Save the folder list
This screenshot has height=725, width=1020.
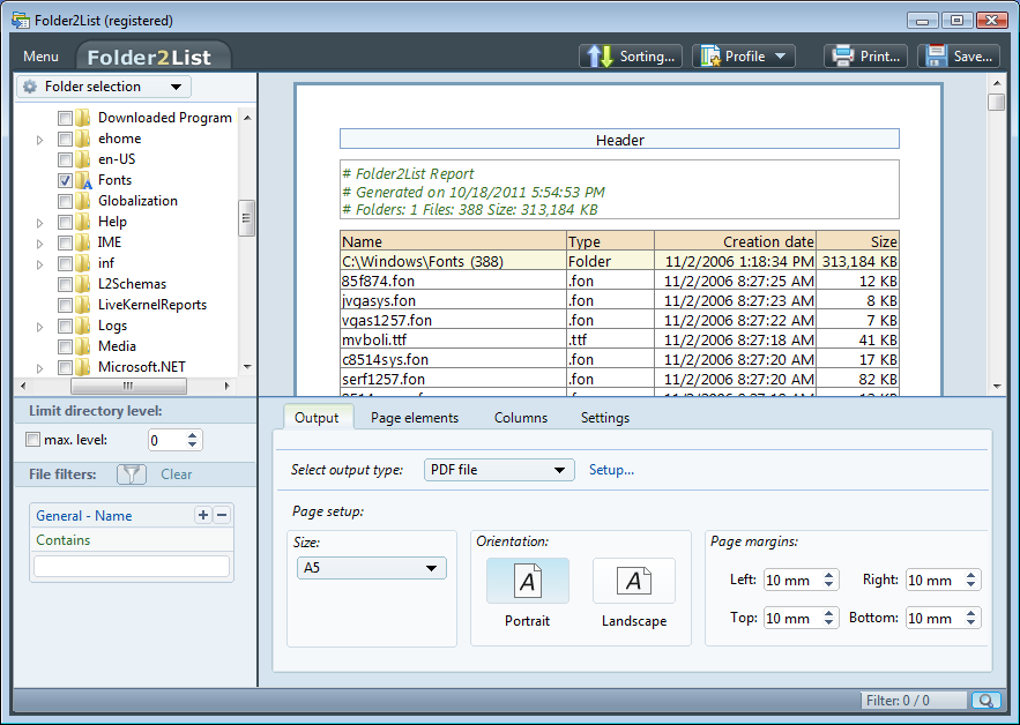click(x=958, y=57)
